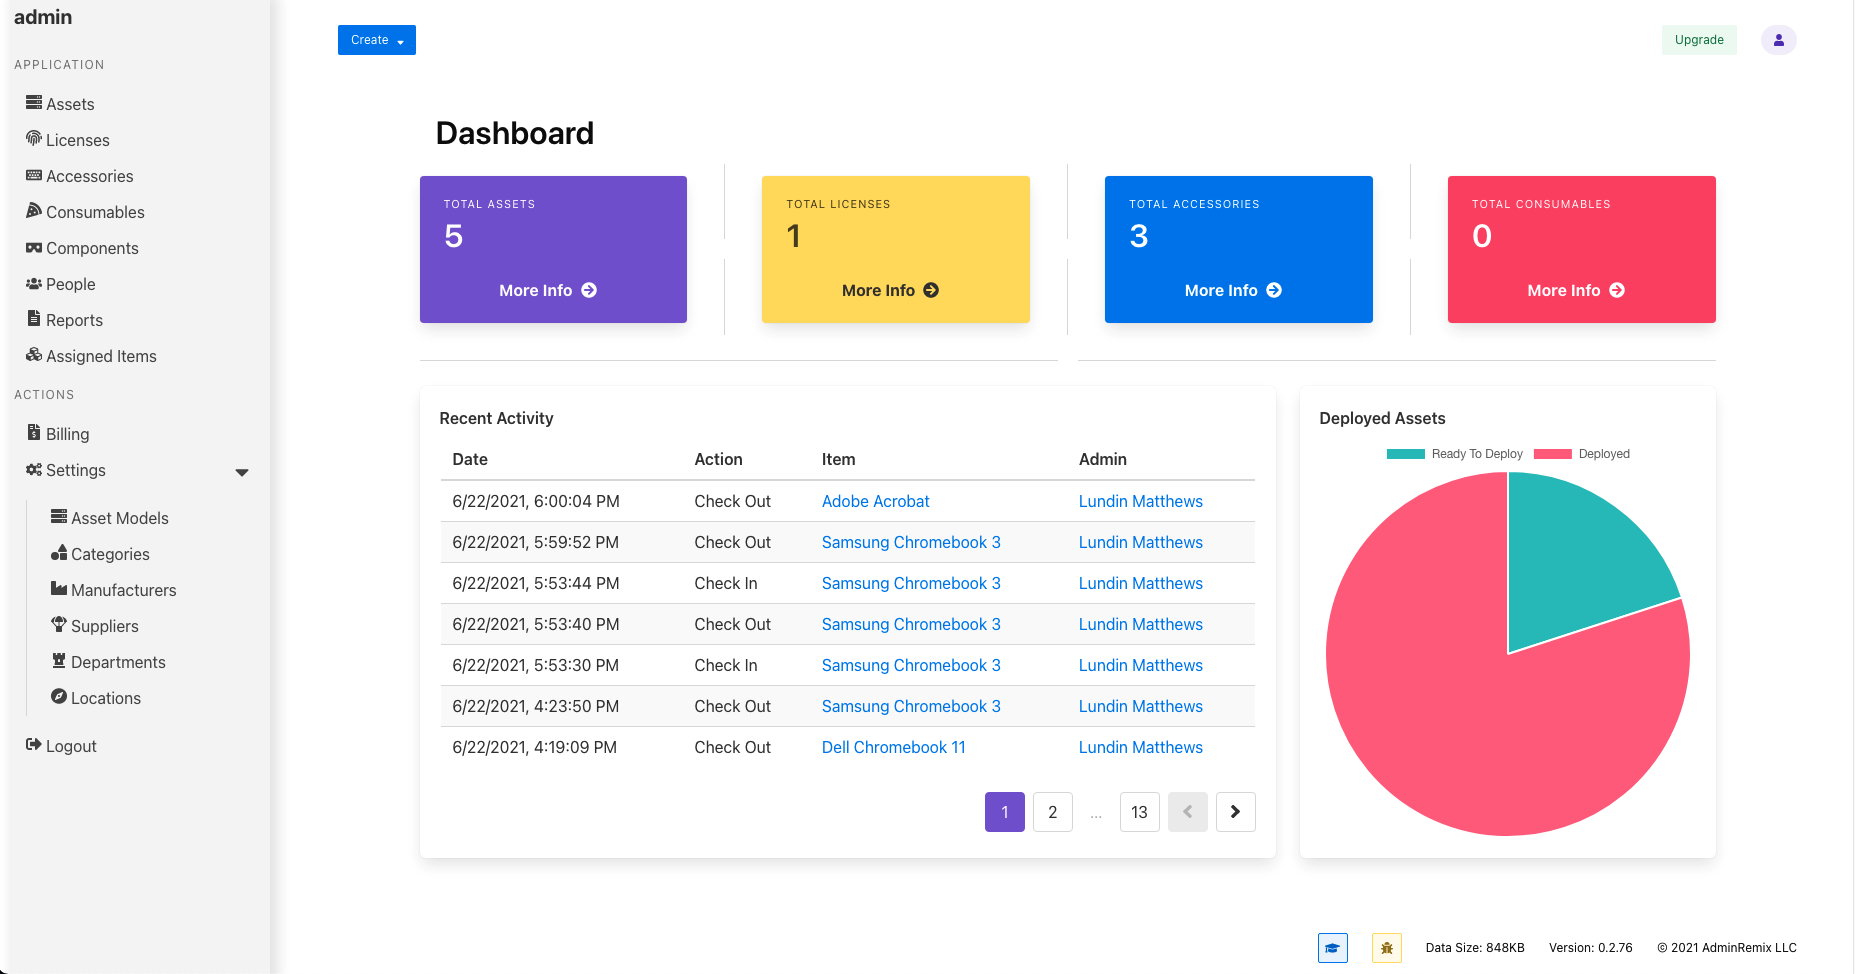Click the arrow icon on Total Consumables card
This screenshot has height=974, width=1855.
pyautogui.click(x=1617, y=290)
